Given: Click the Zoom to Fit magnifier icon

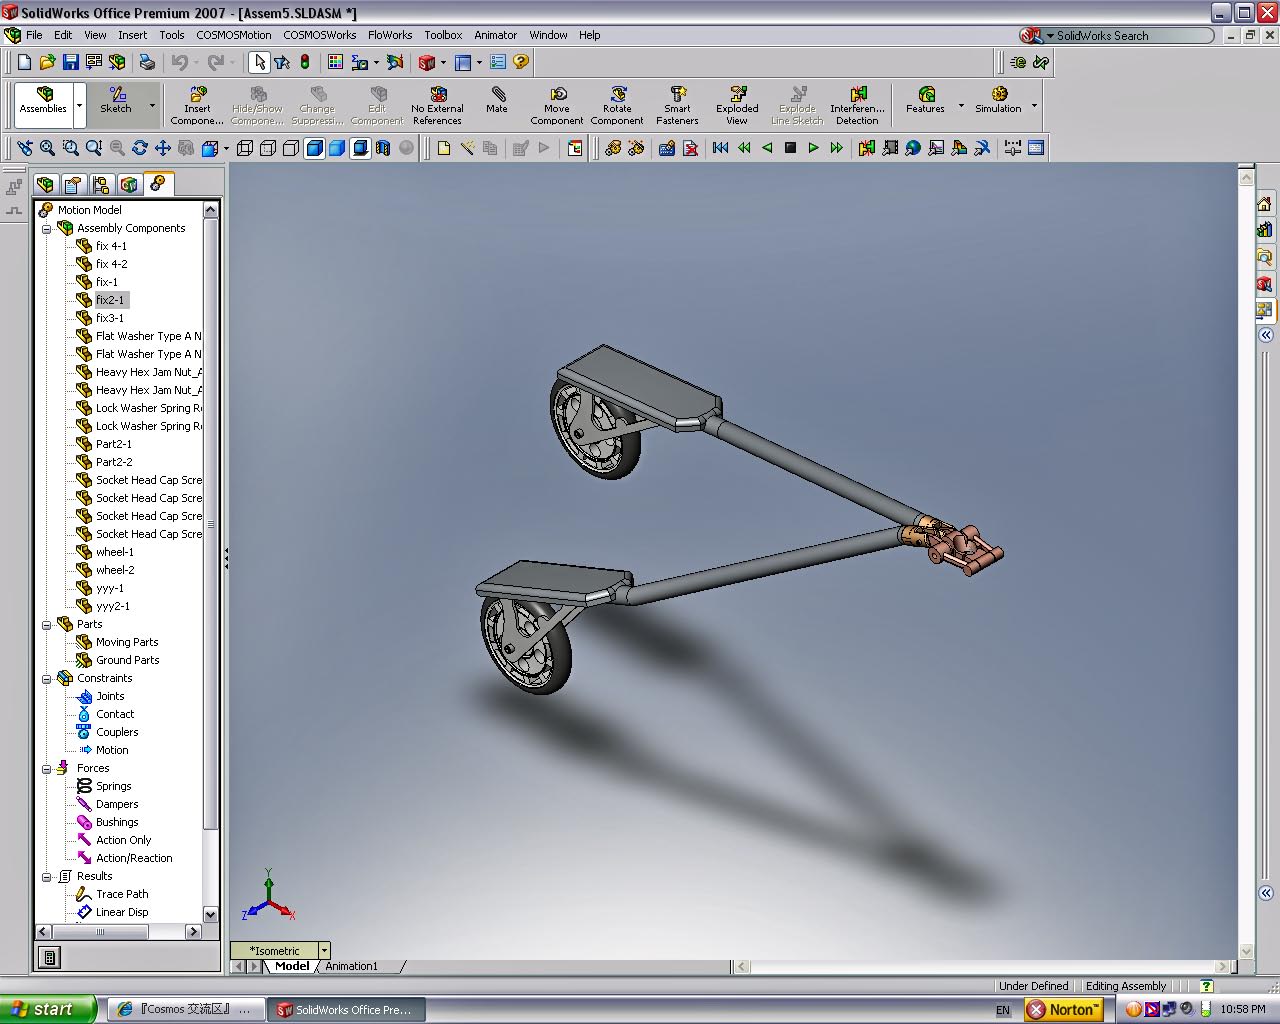Looking at the screenshot, I should point(47,148).
